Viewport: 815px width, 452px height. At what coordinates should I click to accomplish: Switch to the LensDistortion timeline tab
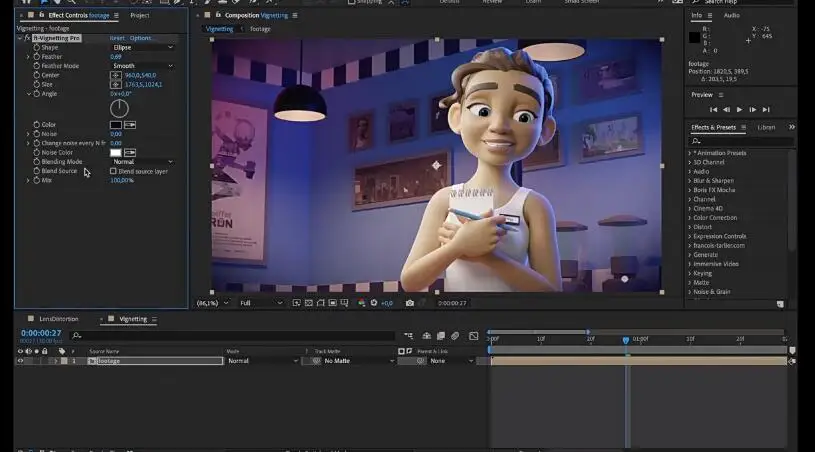tap(59, 319)
